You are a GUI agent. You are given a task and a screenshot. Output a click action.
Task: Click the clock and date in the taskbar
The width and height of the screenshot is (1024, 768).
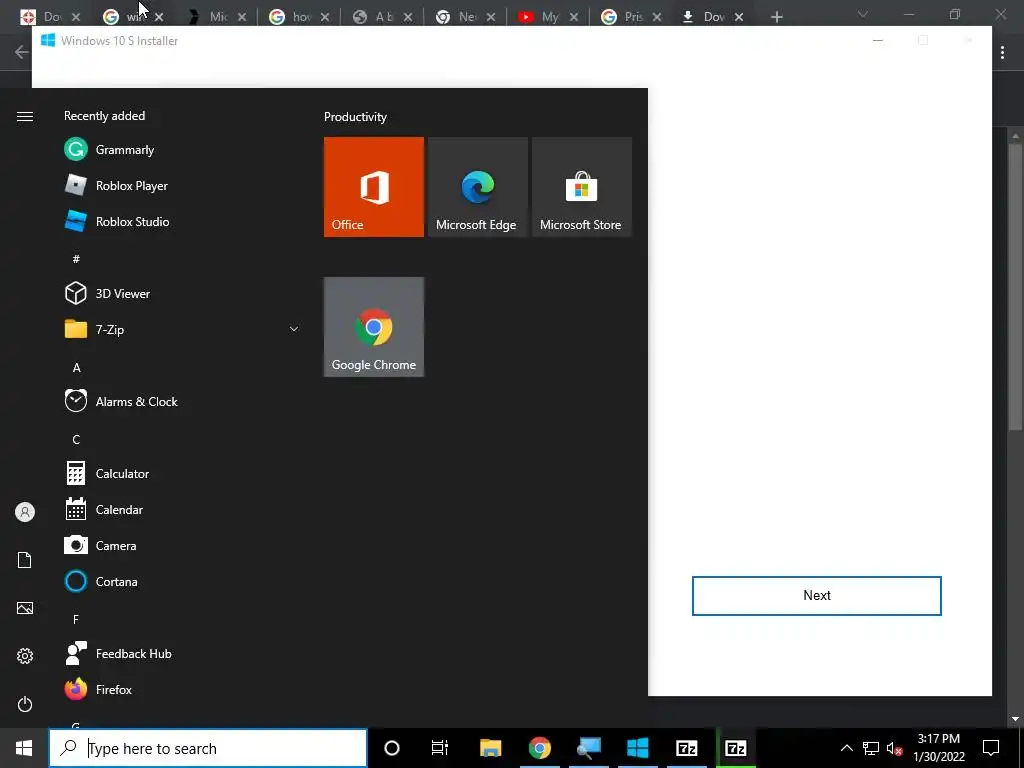[x=938, y=748]
